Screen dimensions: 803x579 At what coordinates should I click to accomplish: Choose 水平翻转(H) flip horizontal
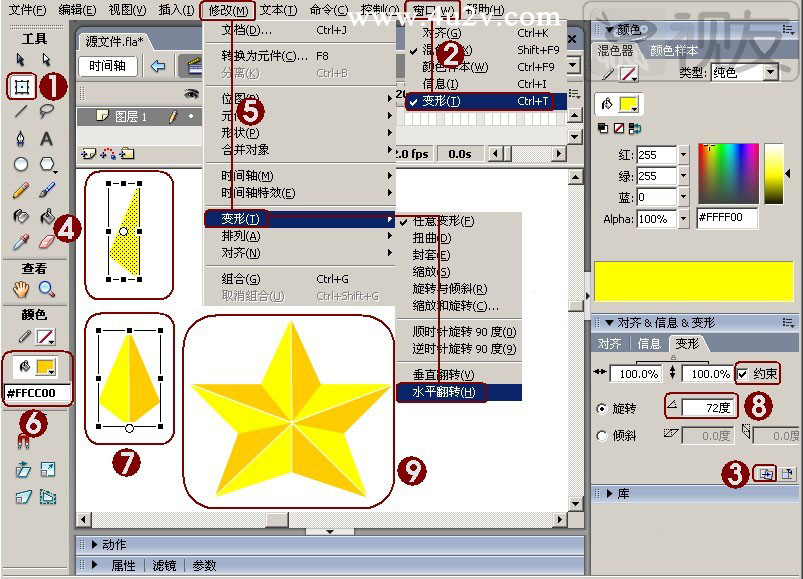click(459, 392)
